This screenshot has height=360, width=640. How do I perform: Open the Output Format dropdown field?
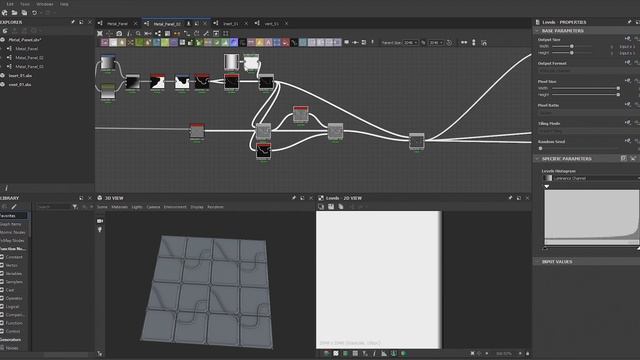[589, 71]
